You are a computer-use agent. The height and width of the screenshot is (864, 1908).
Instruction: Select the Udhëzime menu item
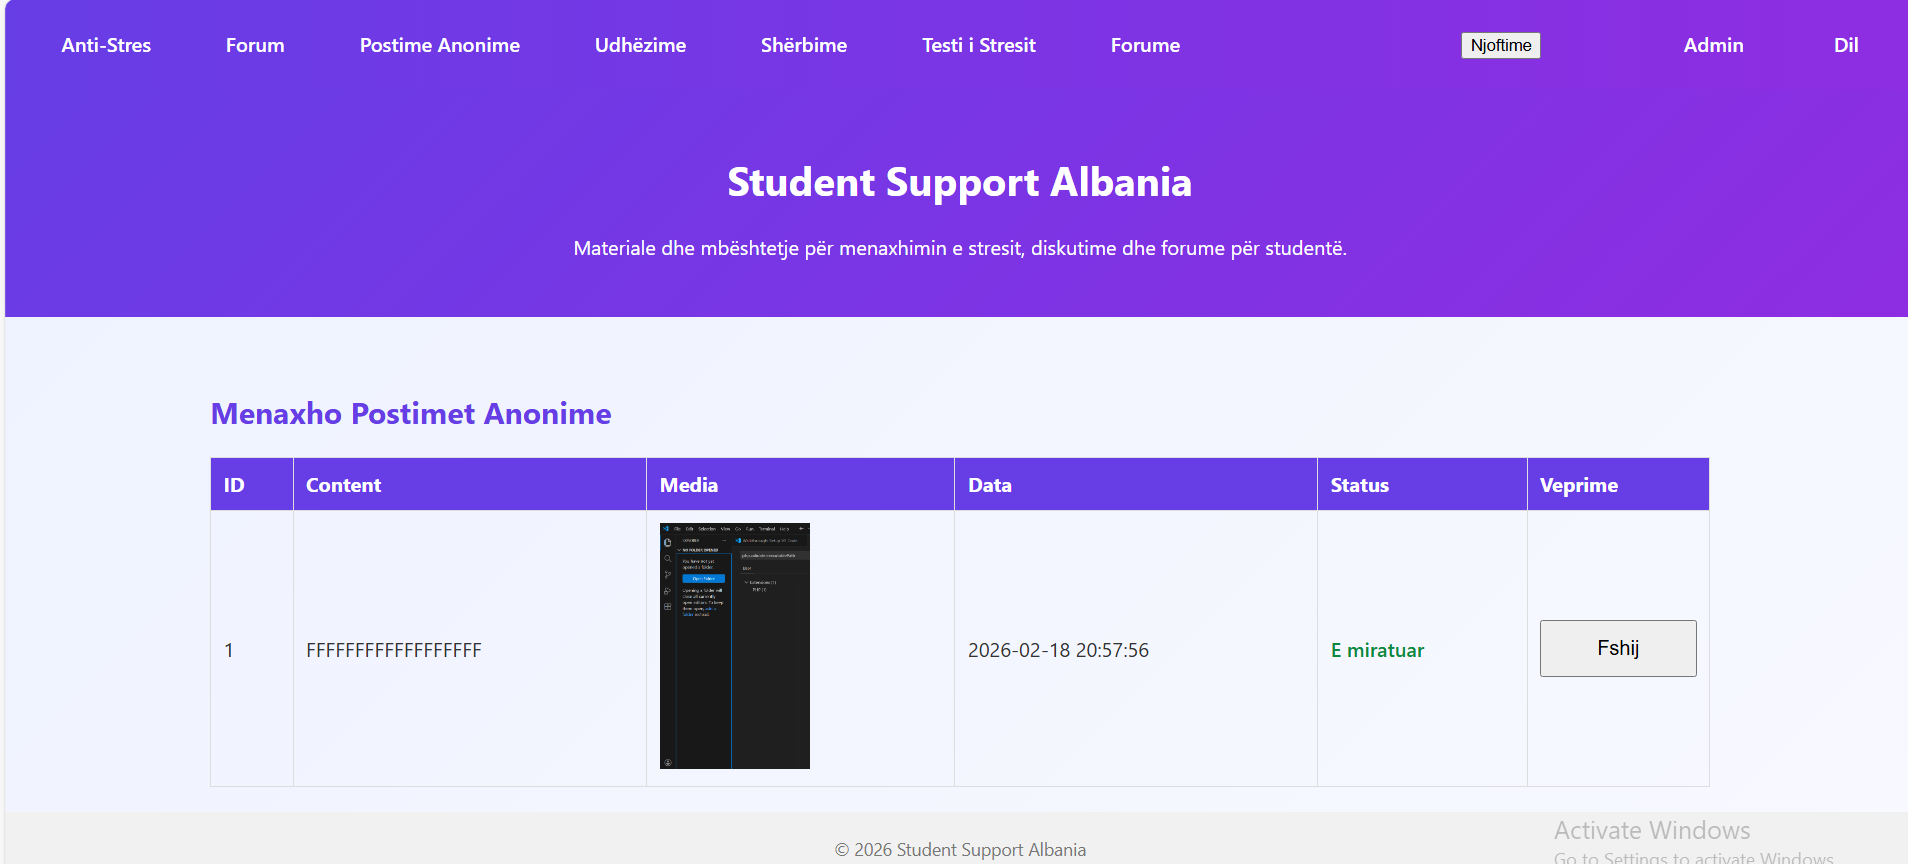pyautogui.click(x=640, y=45)
